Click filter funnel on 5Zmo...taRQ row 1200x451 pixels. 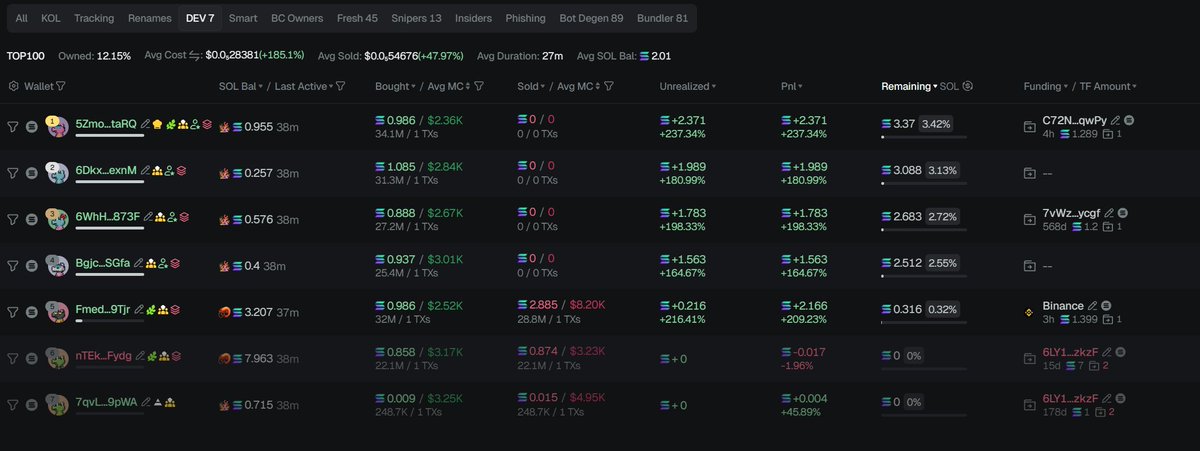pos(13,127)
